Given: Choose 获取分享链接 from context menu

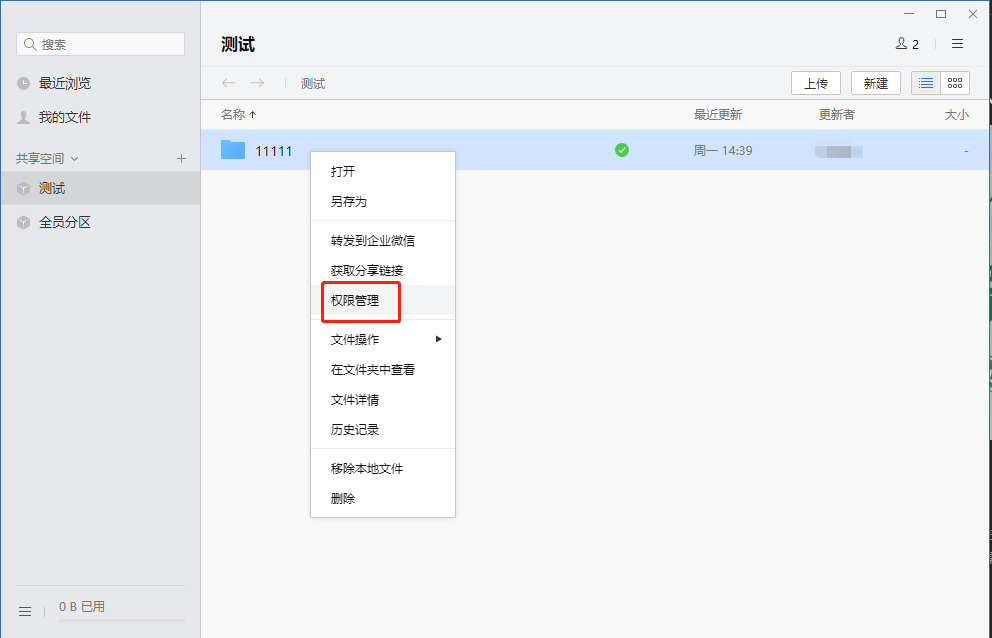Looking at the screenshot, I should click(x=383, y=270).
